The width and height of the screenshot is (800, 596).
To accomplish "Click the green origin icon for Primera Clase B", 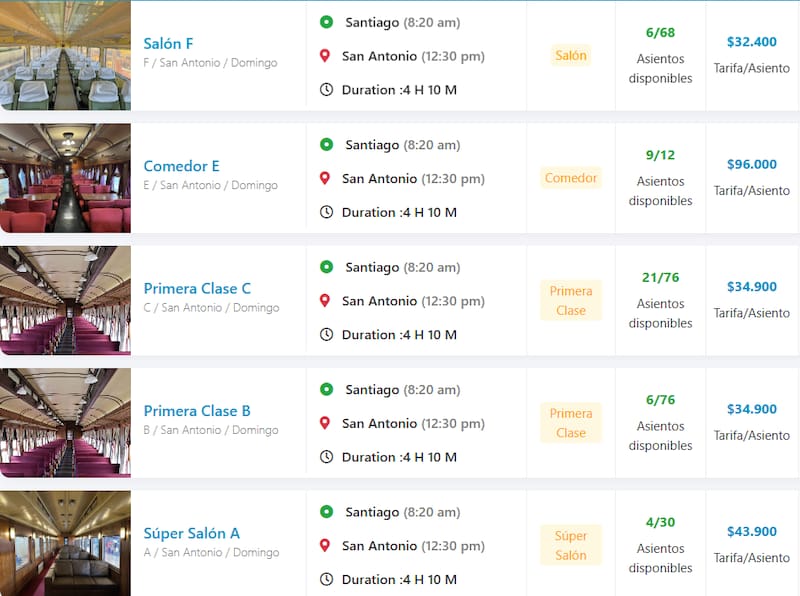I will (x=326, y=389).
